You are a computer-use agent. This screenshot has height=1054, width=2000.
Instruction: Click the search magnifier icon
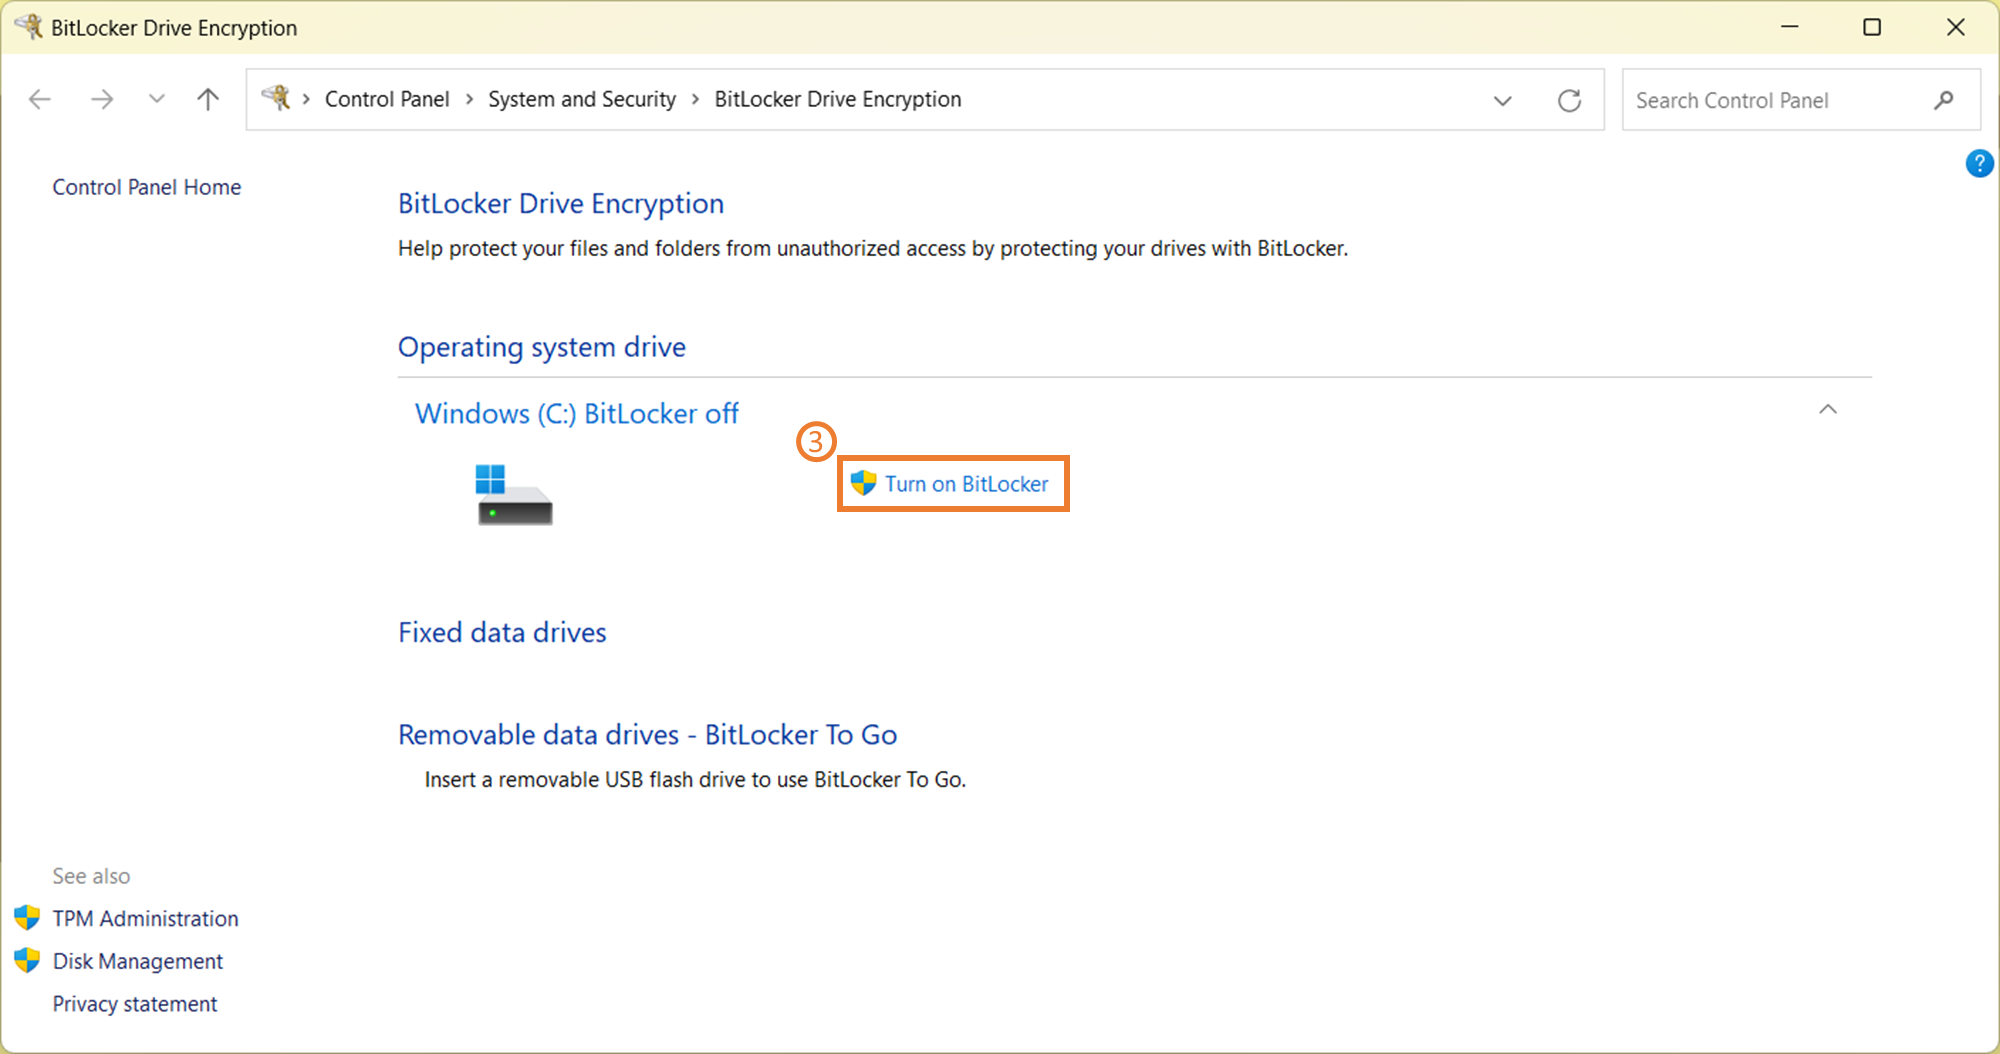1943,100
